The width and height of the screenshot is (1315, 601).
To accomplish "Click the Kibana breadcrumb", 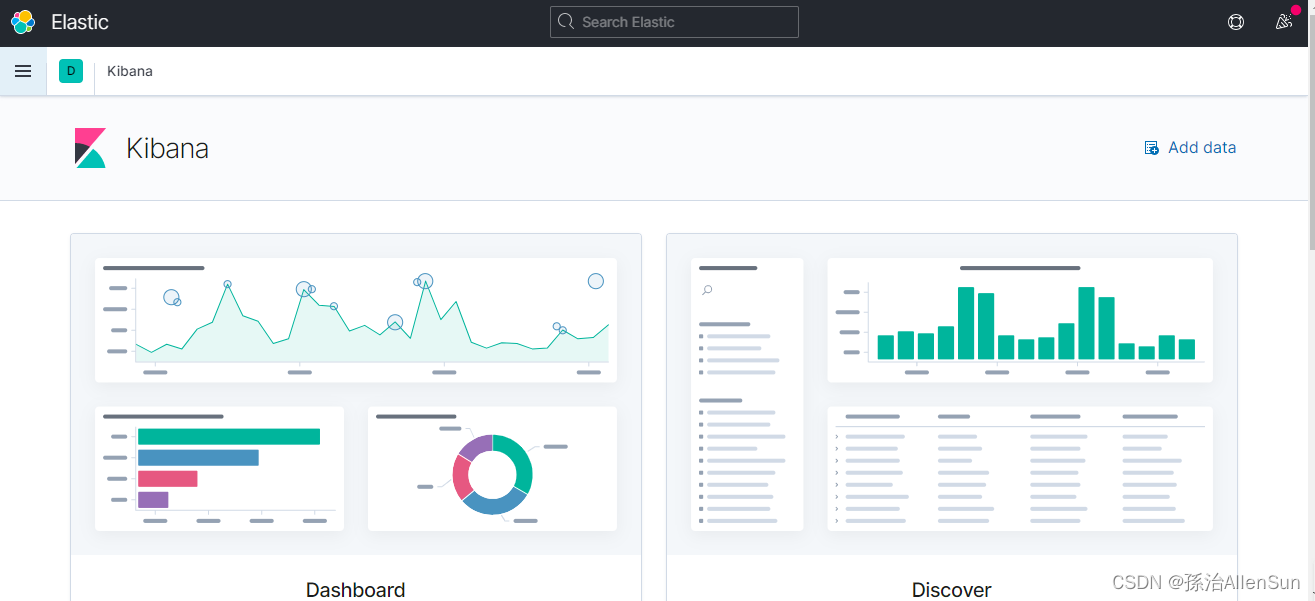I will 130,71.
